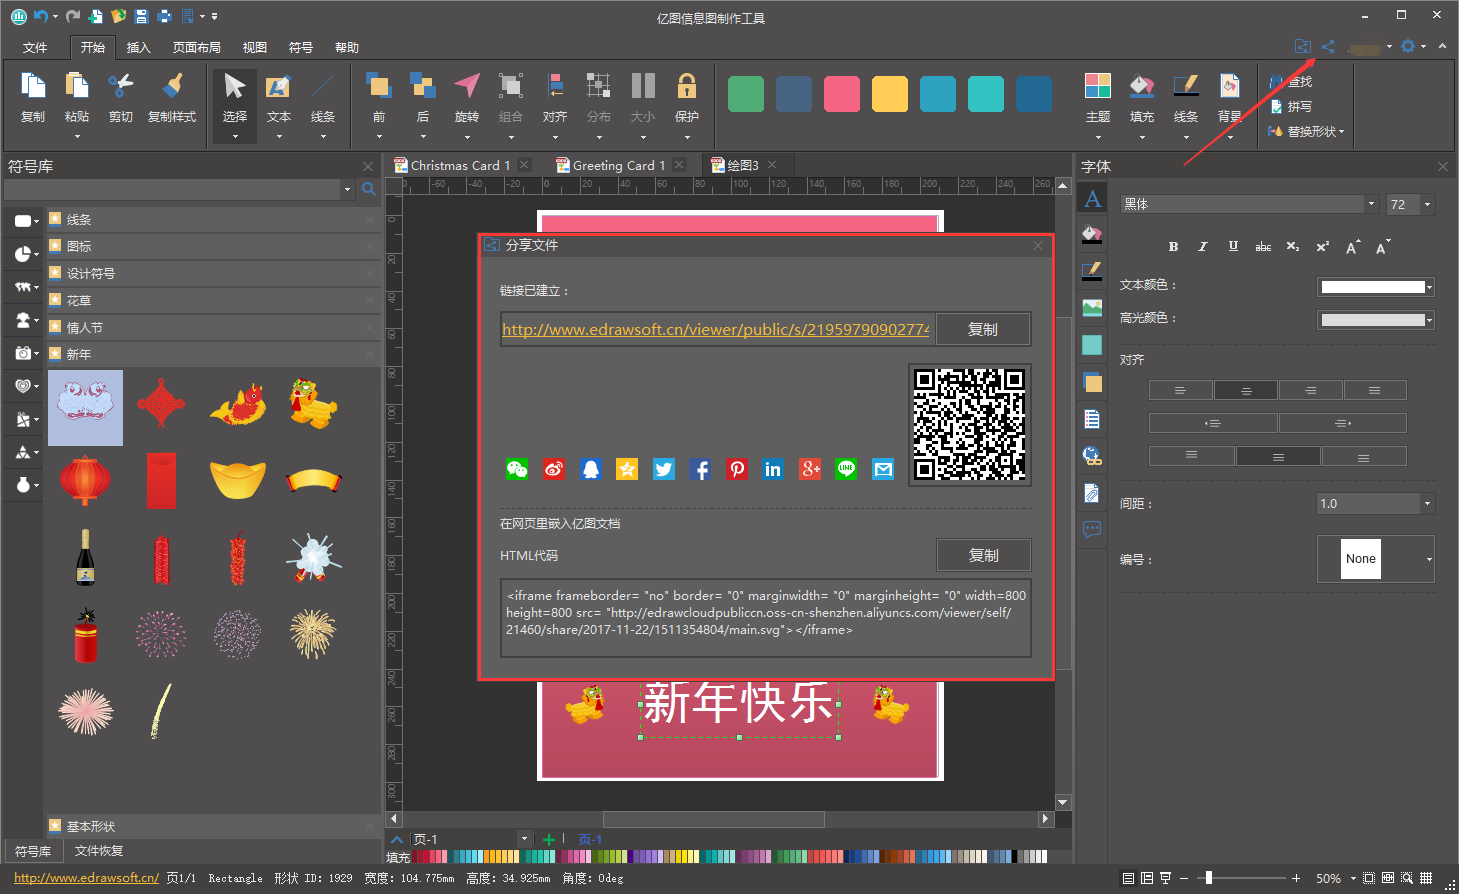The image size is (1459, 894).
Task: Open the attachment panel in right sidebar
Action: (1092, 493)
